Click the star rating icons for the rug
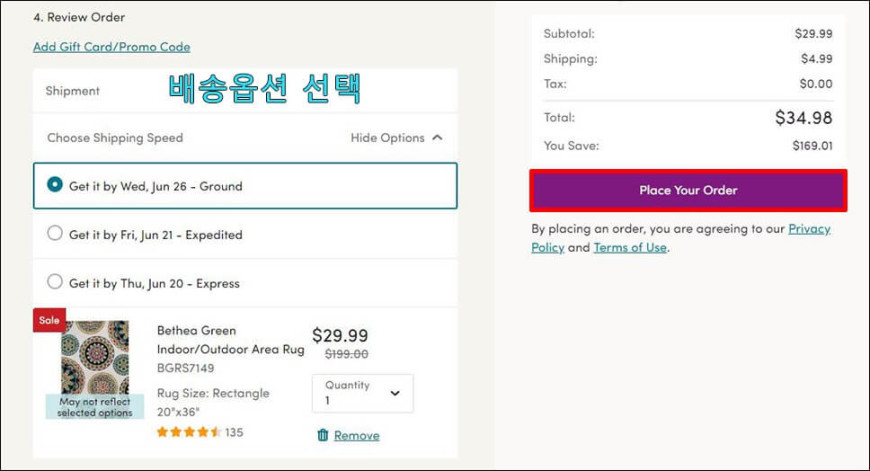The width and height of the screenshot is (870, 471). coord(189,432)
